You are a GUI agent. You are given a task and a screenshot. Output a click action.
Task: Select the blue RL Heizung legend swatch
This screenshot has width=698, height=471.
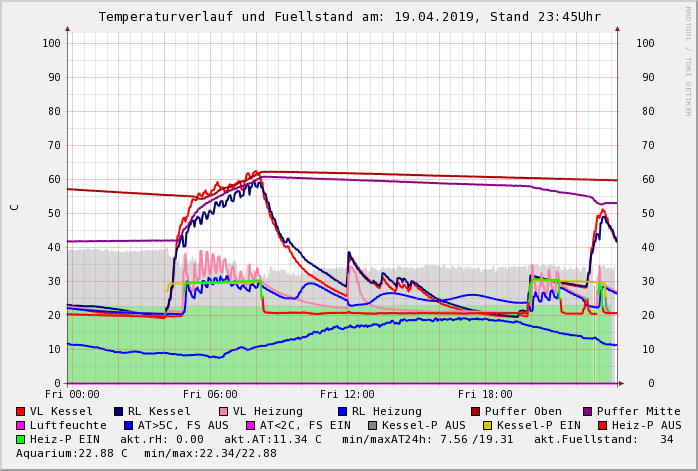point(342,411)
